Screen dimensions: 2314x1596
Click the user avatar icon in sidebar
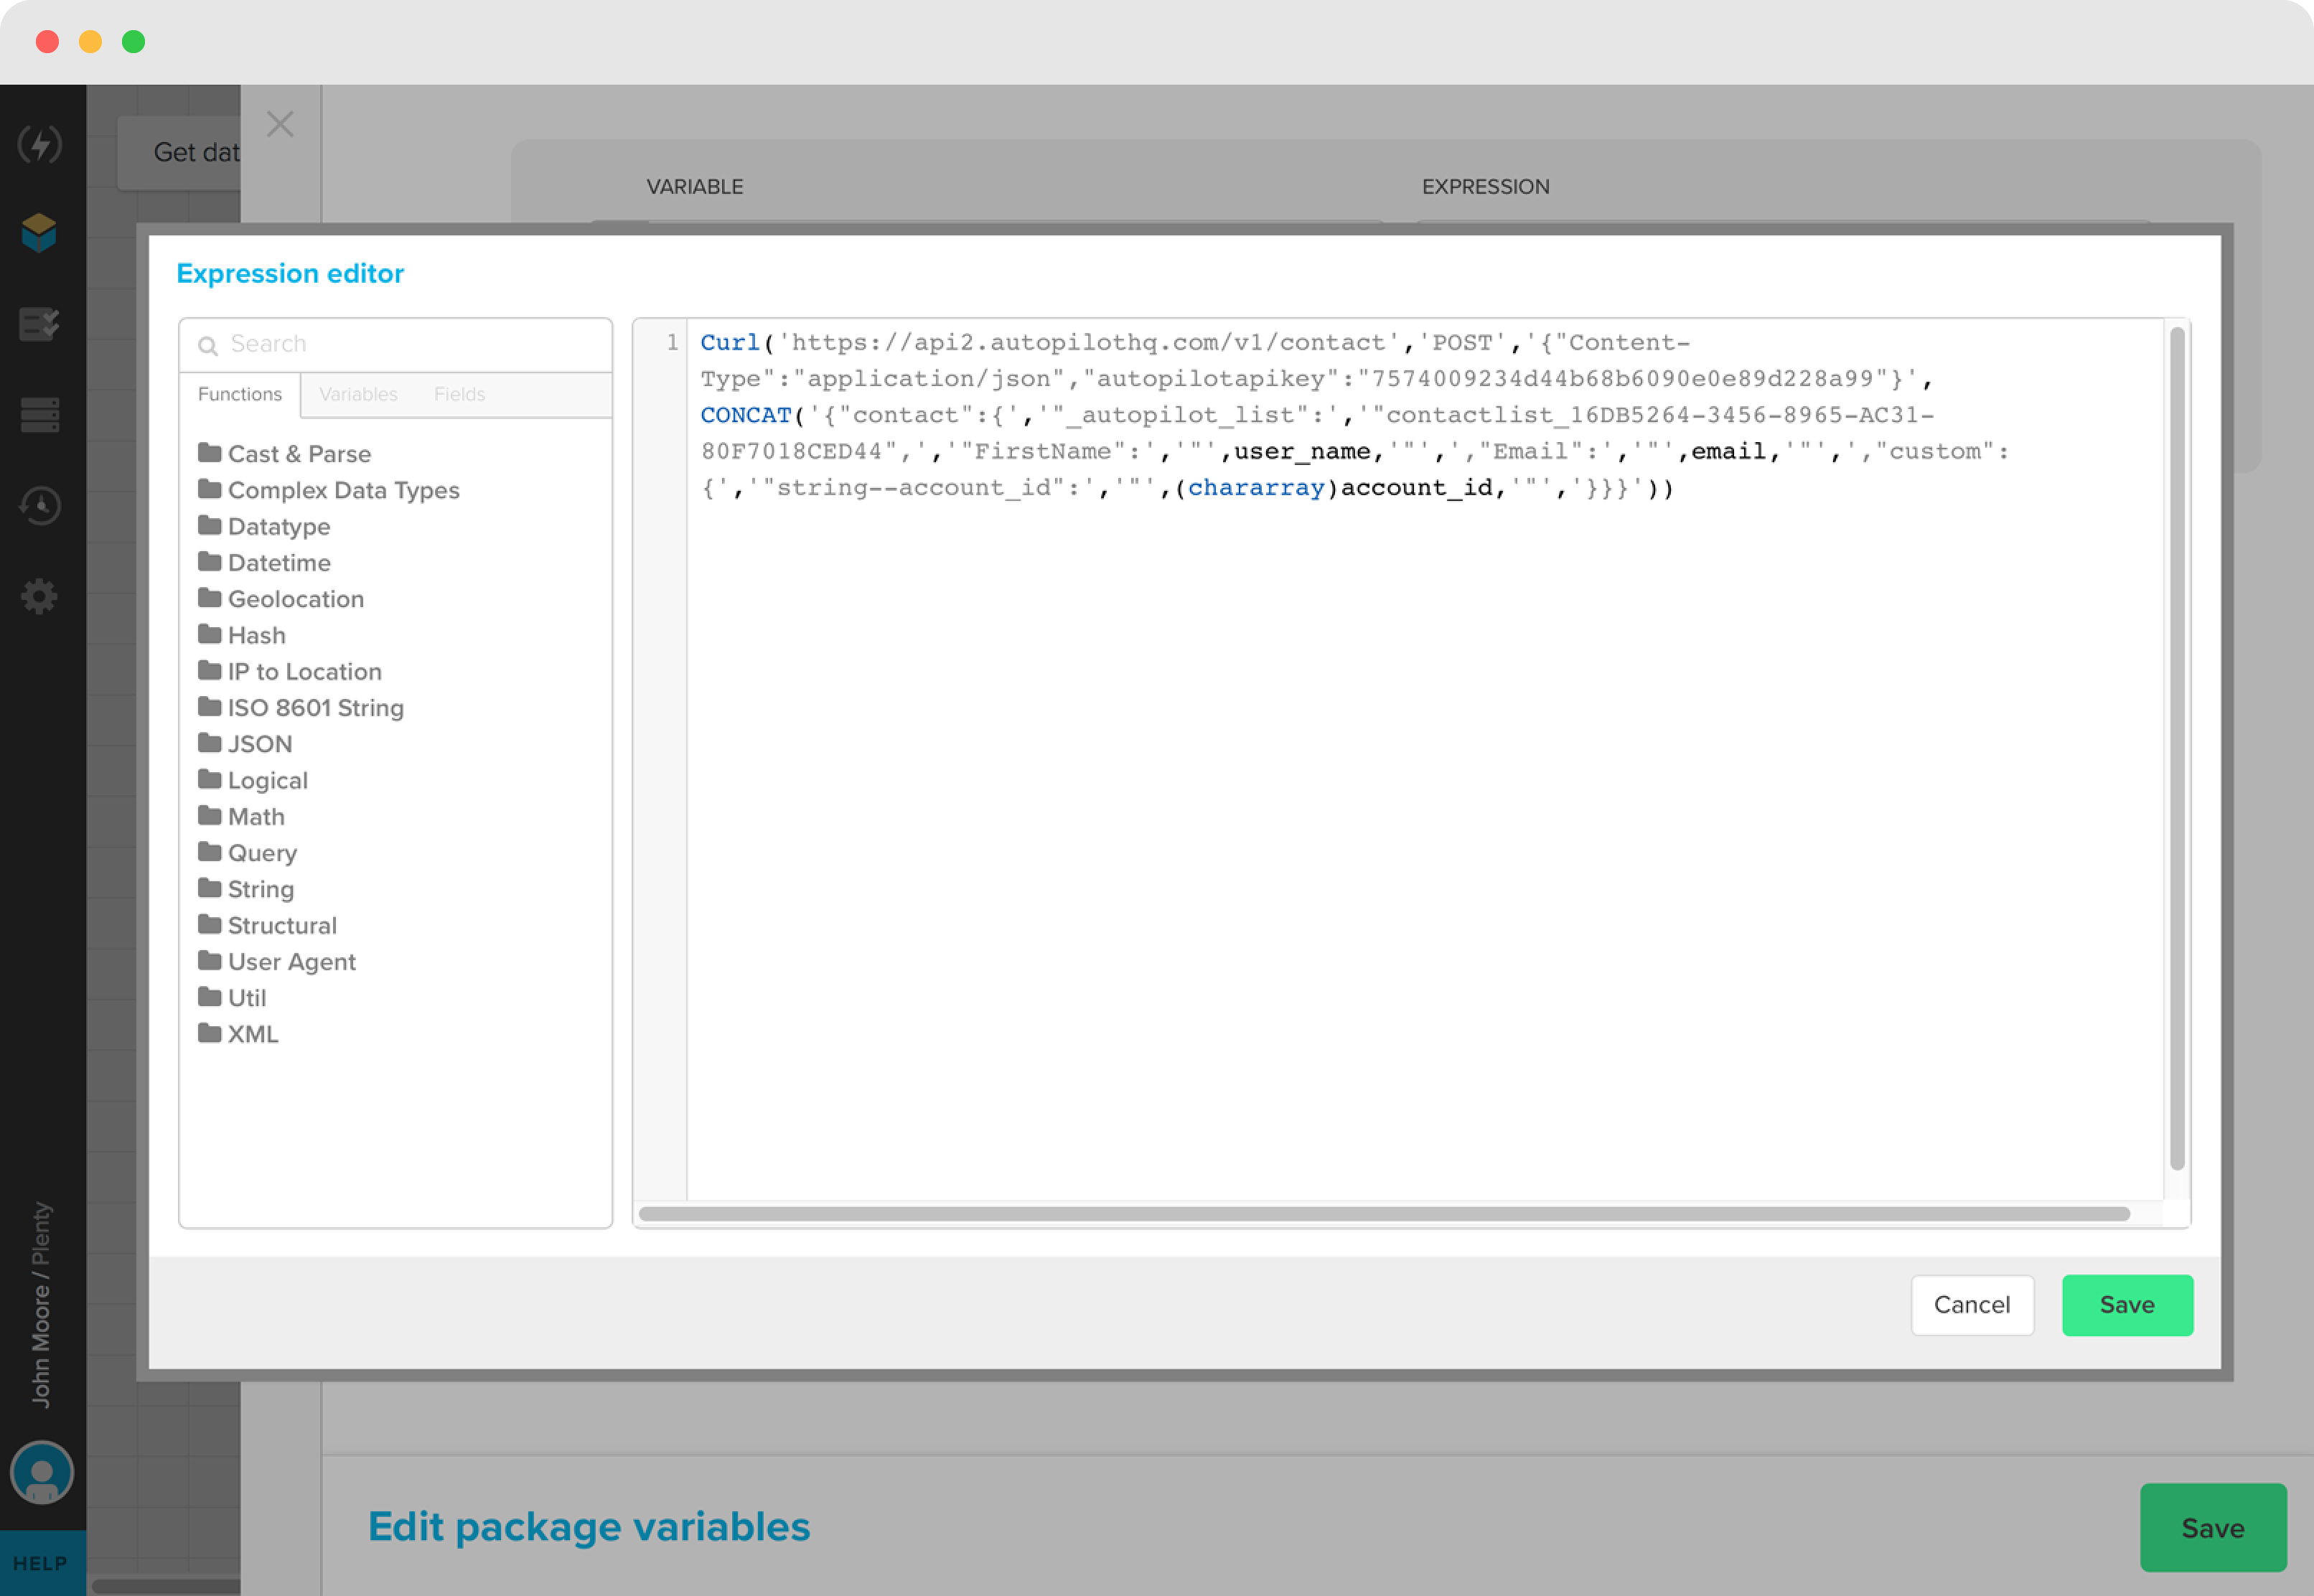pyautogui.click(x=41, y=1472)
